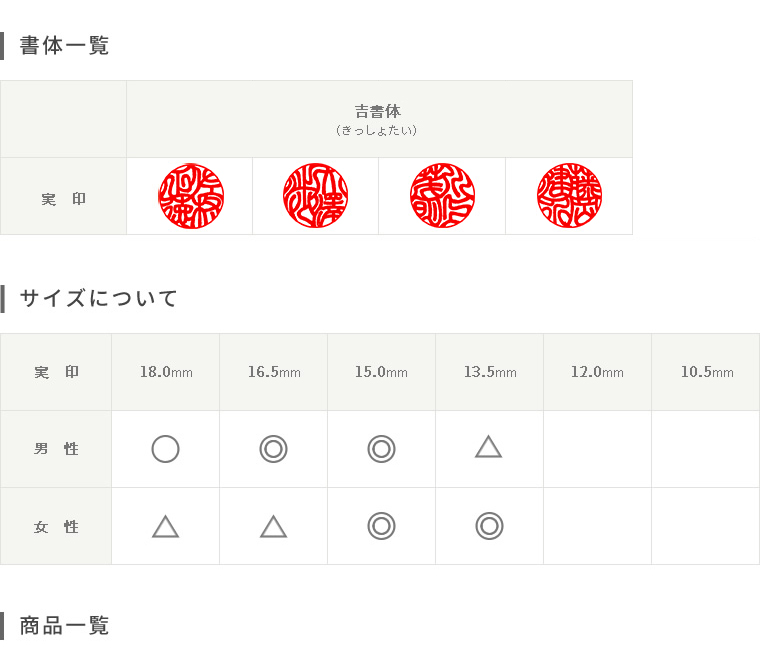Click the single circle for 男性 18.0mm
Viewport: 760px width, 666px height.
165,449
